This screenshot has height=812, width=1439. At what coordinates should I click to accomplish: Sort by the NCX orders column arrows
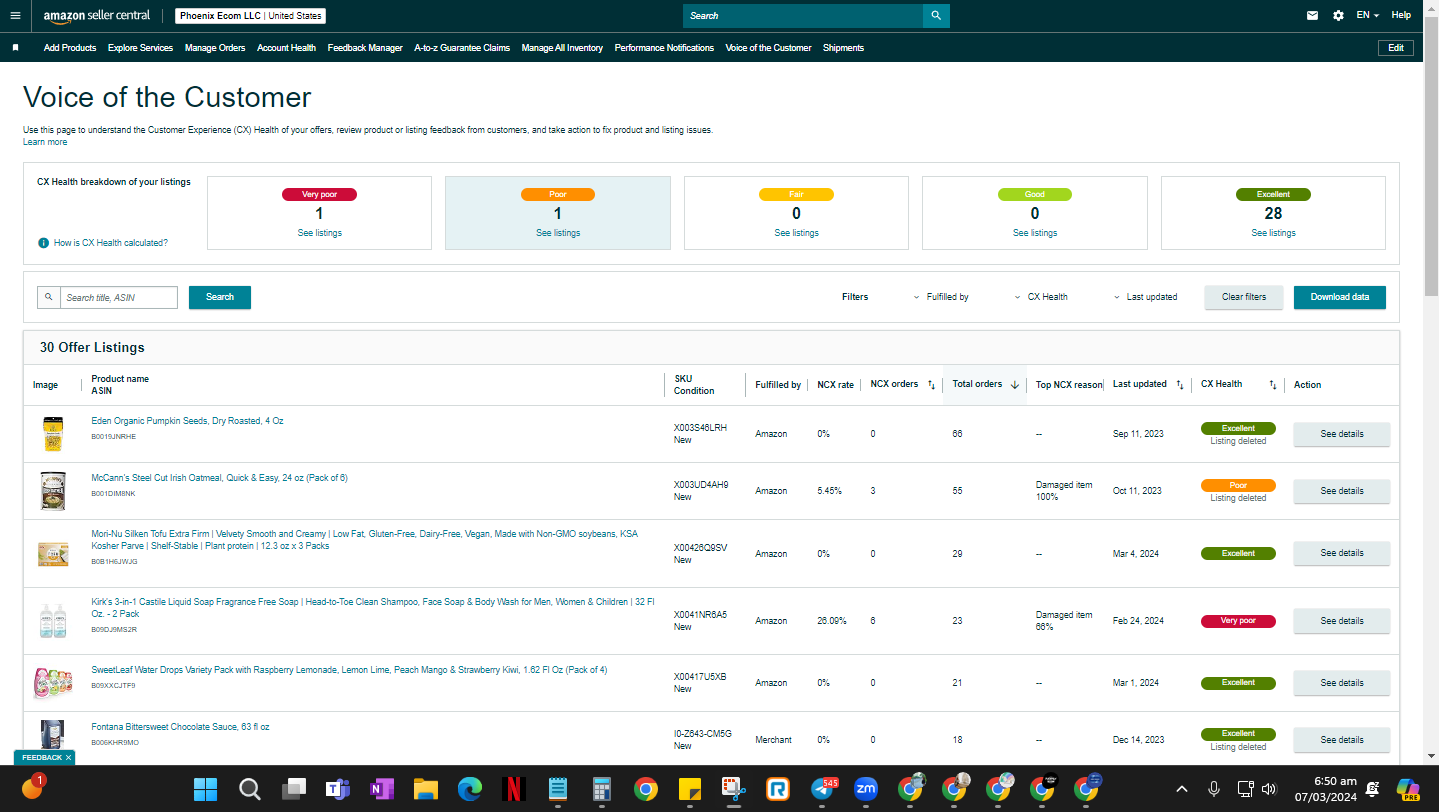pos(931,385)
